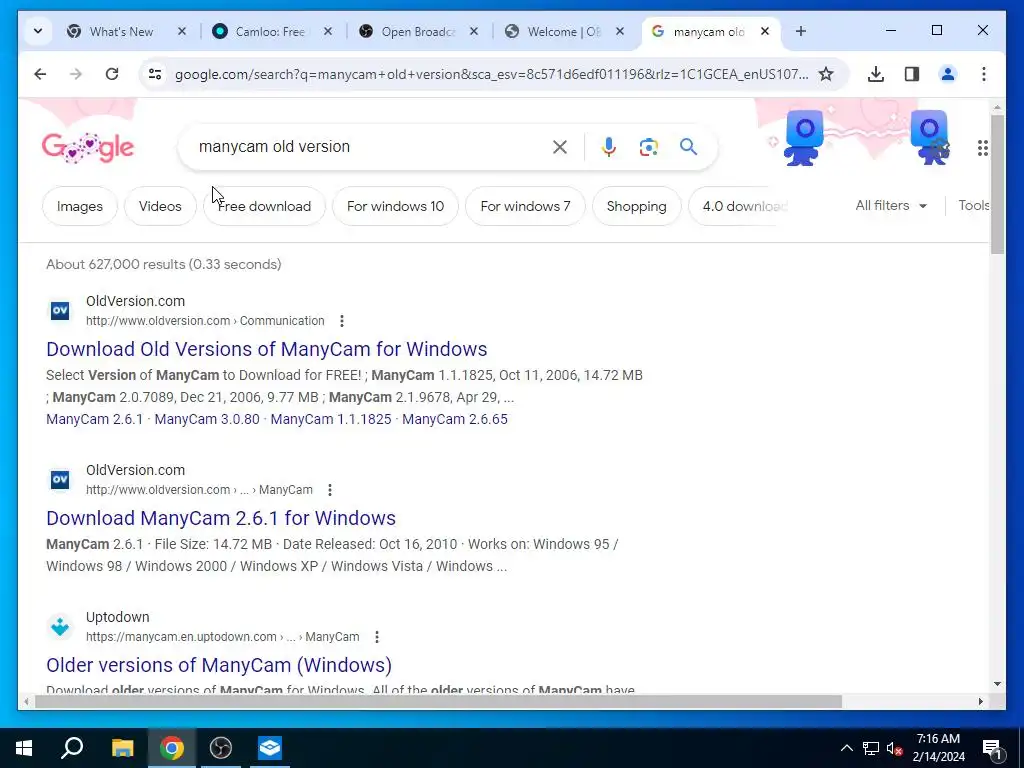
Task: Open the muted volume tray icon
Action: pos(895,748)
